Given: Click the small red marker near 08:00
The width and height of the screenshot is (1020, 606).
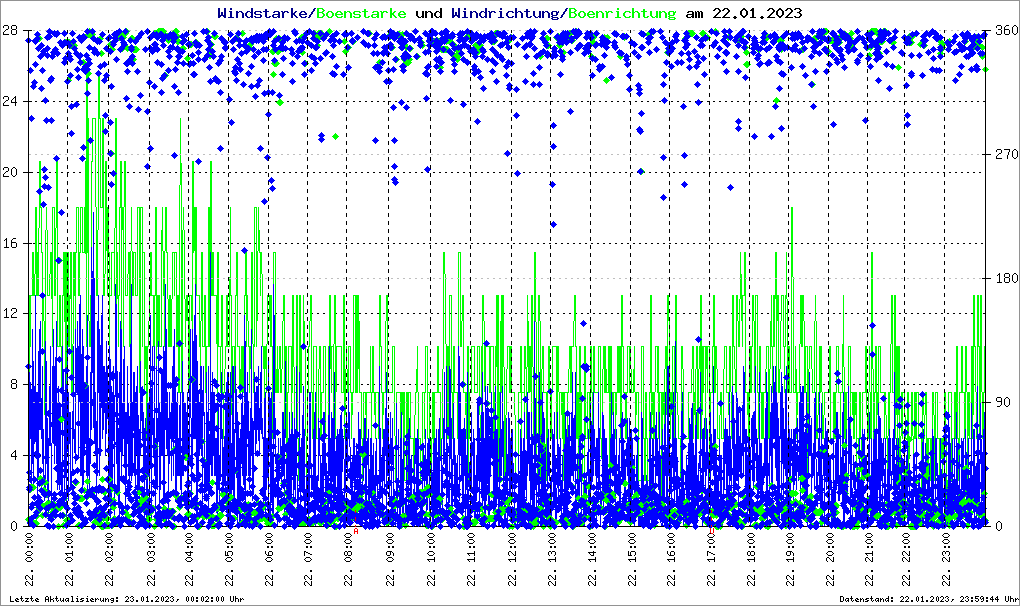Looking at the screenshot, I should [355, 532].
